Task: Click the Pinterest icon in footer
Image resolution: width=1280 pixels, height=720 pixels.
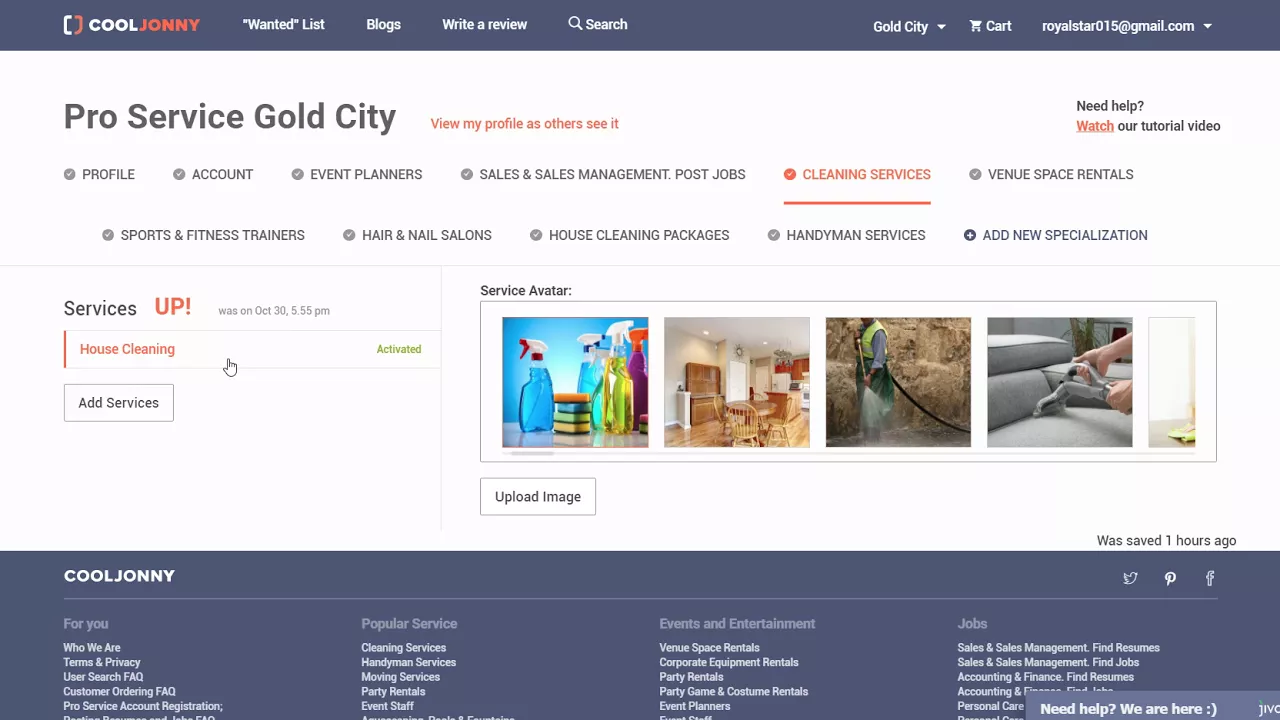Action: pos(1170,578)
